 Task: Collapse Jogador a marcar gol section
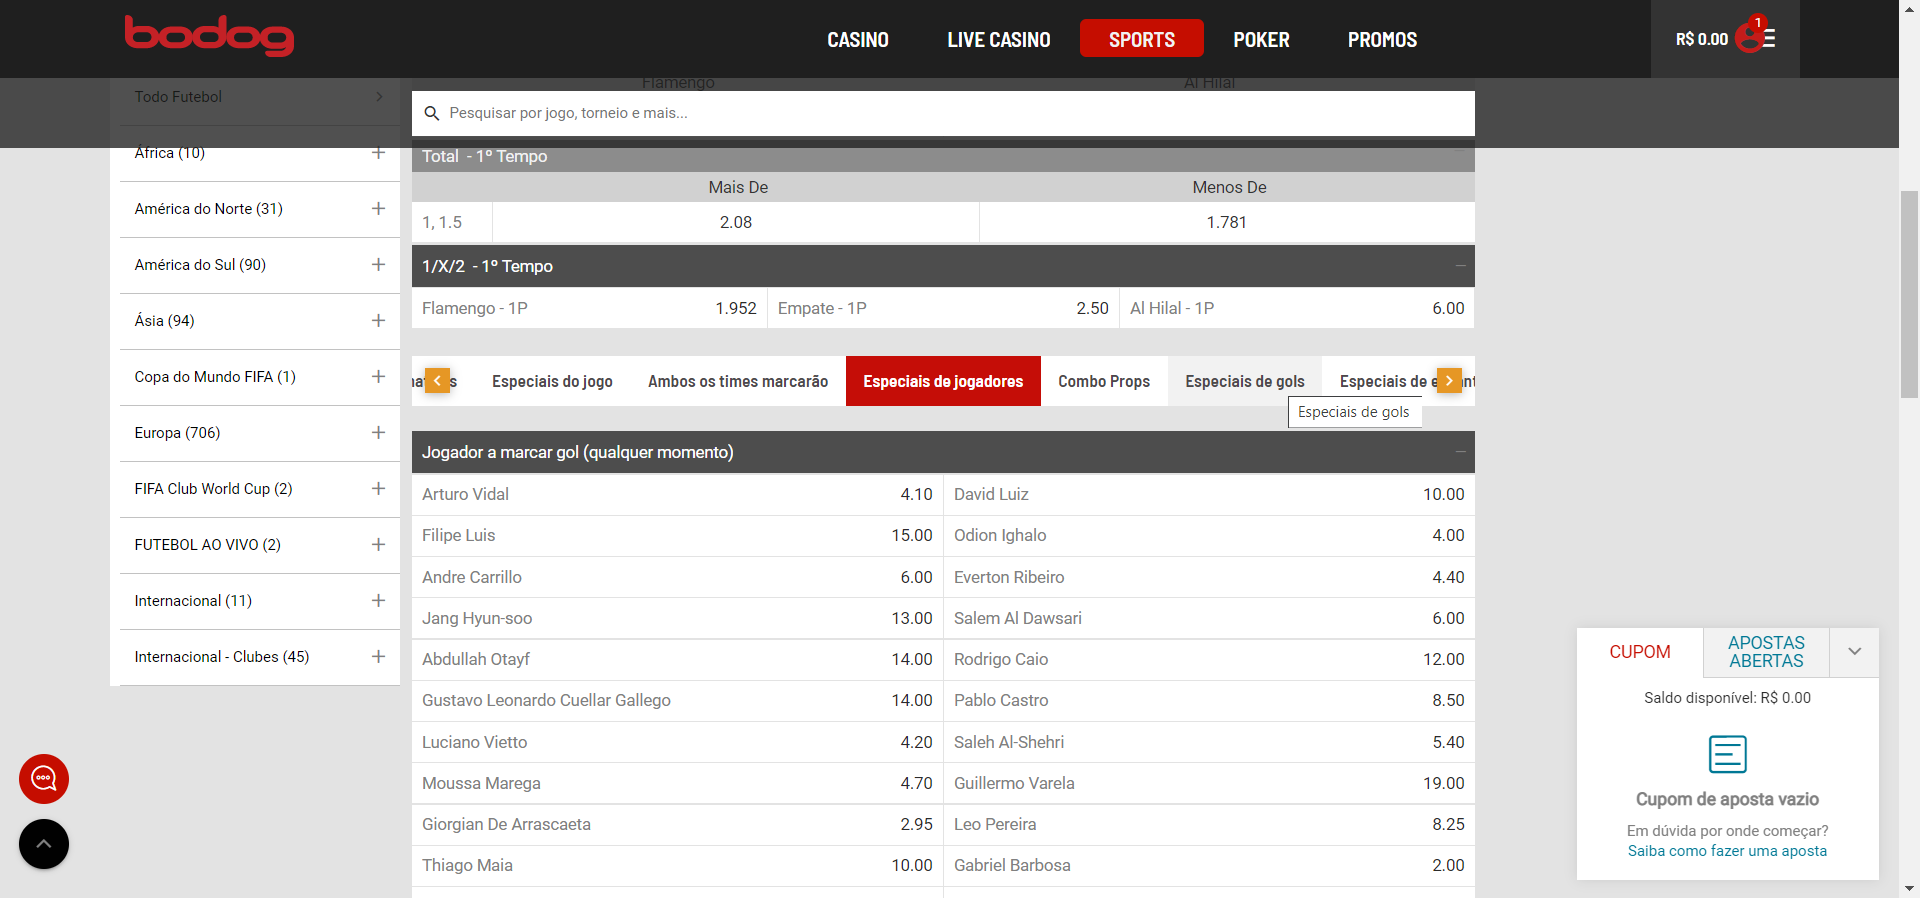1460,452
